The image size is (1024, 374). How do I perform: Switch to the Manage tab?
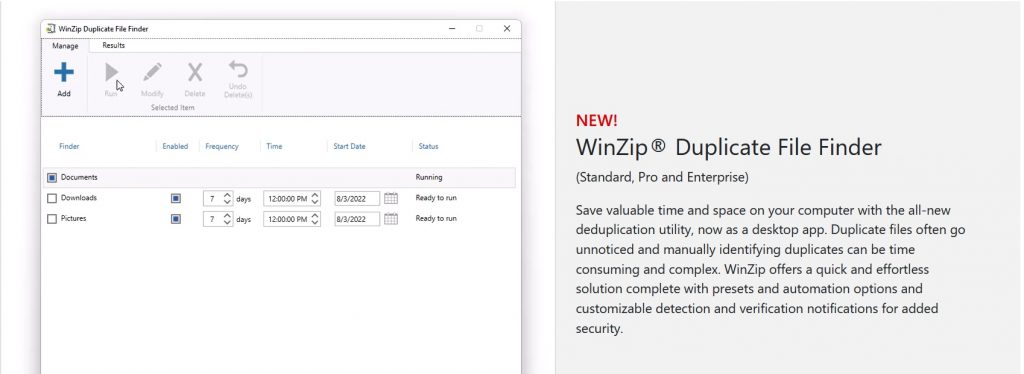65,46
